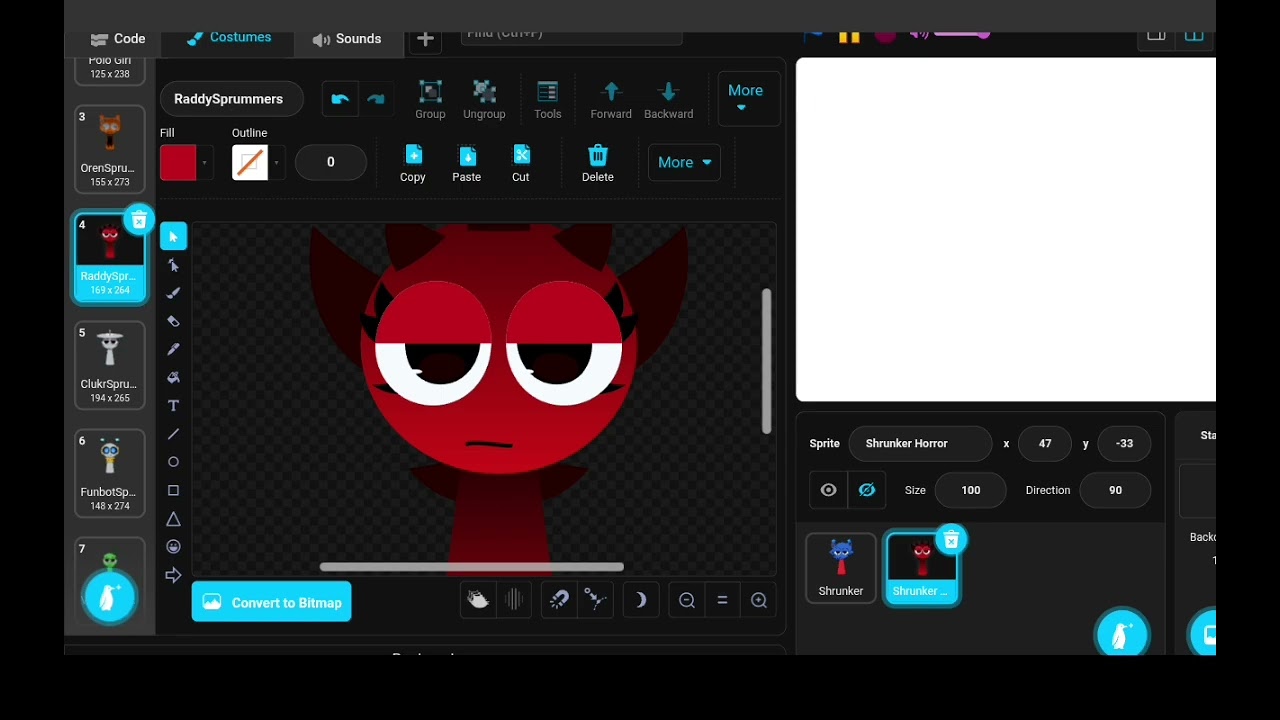Click the canvas horizontal scrollbar
Viewport: 1280px width, 720px height.
tap(472, 567)
